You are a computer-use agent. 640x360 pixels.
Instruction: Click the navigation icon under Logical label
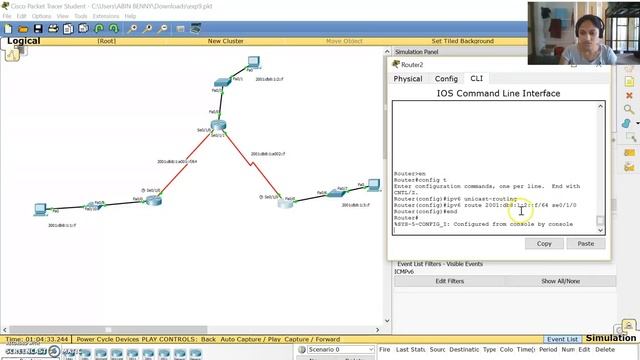tap(12, 54)
